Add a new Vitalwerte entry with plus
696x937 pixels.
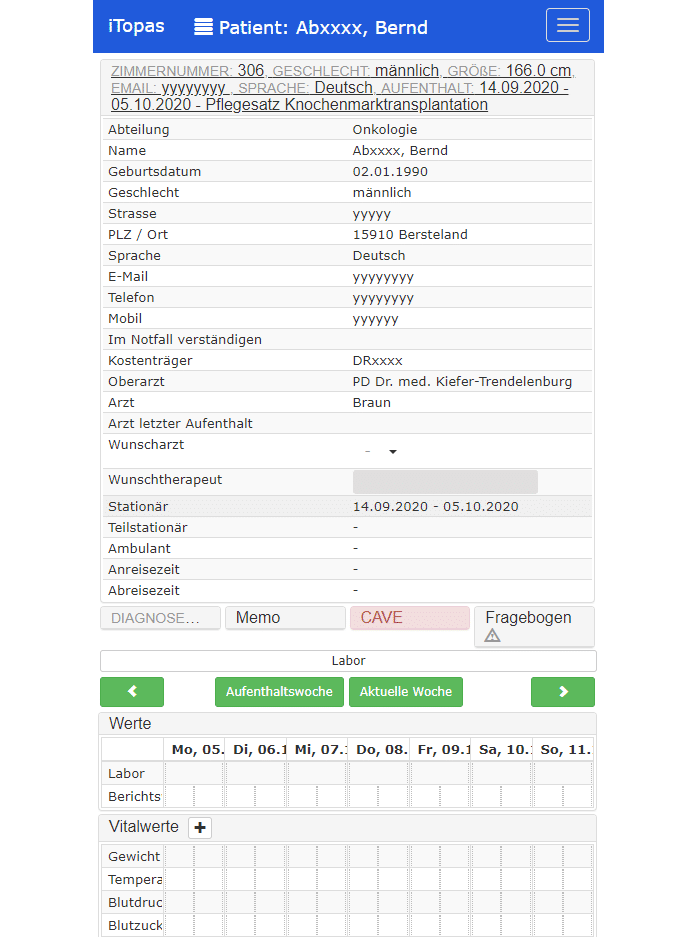pyautogui.click(x=200, y=828)
